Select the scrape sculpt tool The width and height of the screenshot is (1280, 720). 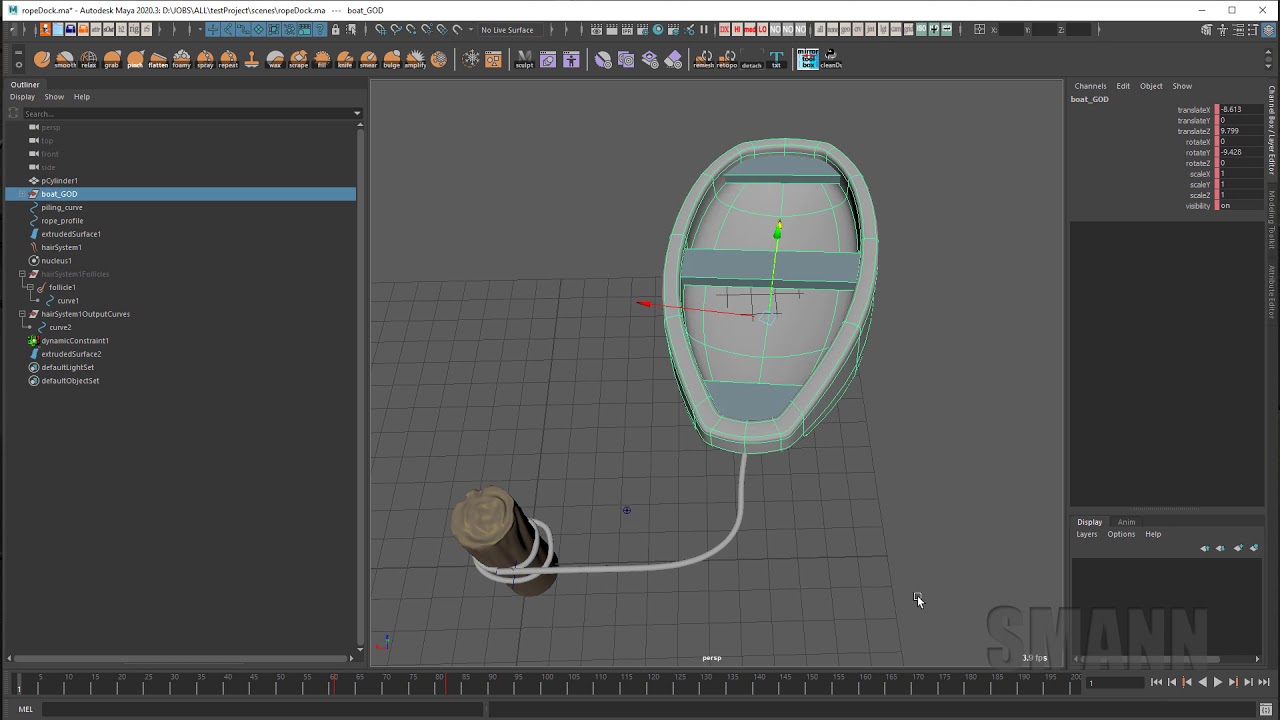[298, 59]
